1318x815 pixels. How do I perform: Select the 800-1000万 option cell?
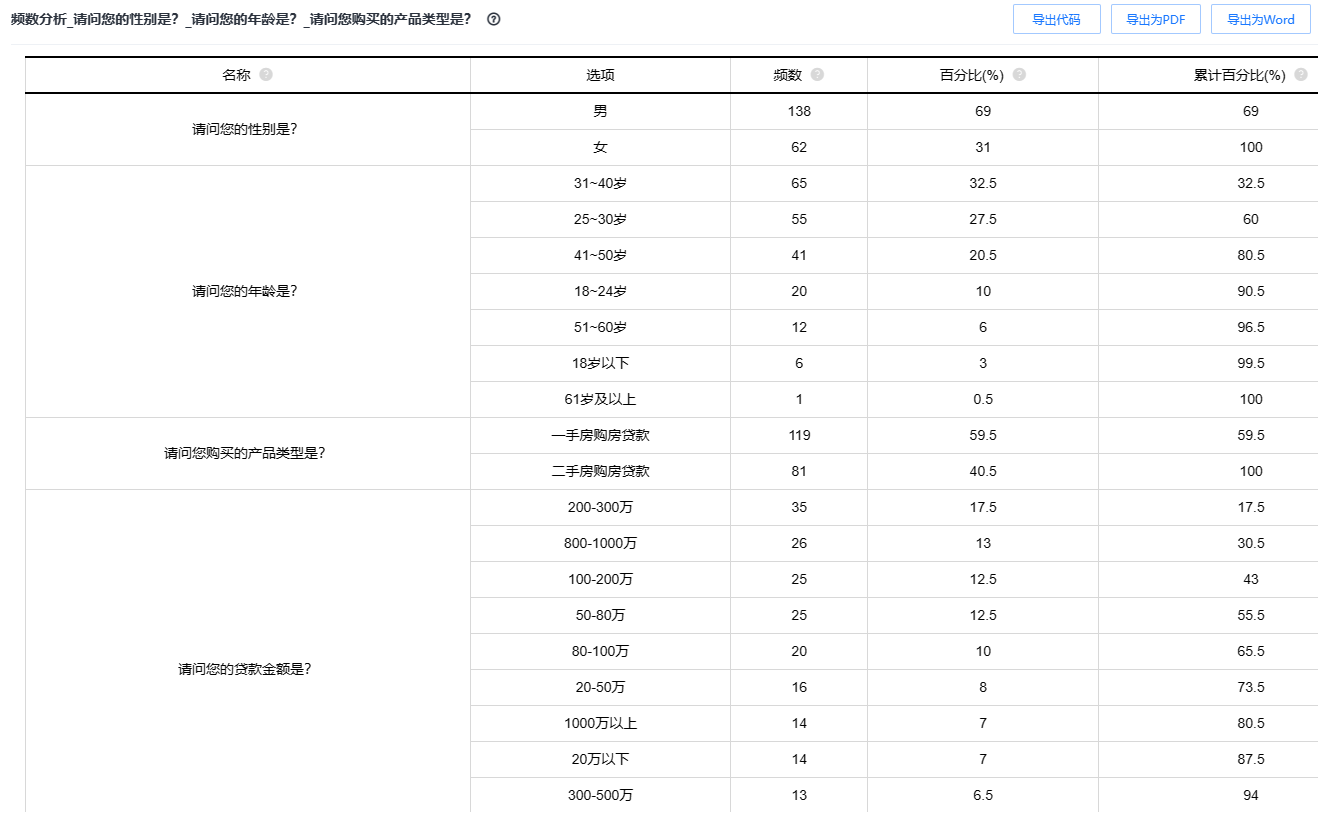click(x=600, y=543)
